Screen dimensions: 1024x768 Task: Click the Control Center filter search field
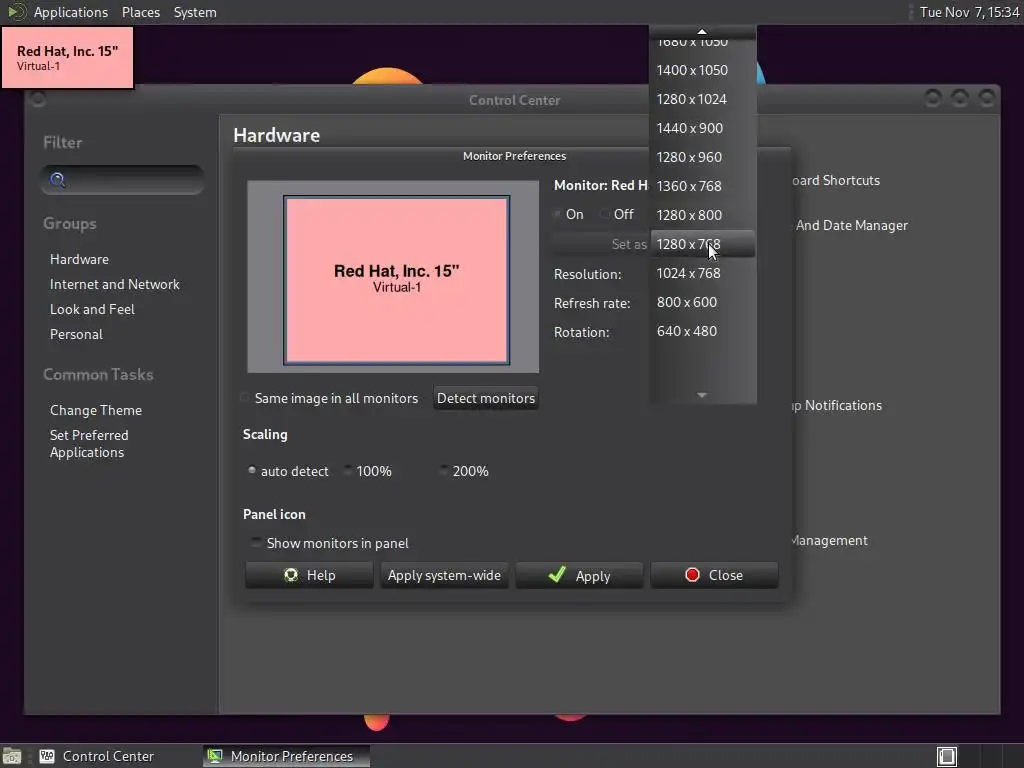tap(123, 180)
